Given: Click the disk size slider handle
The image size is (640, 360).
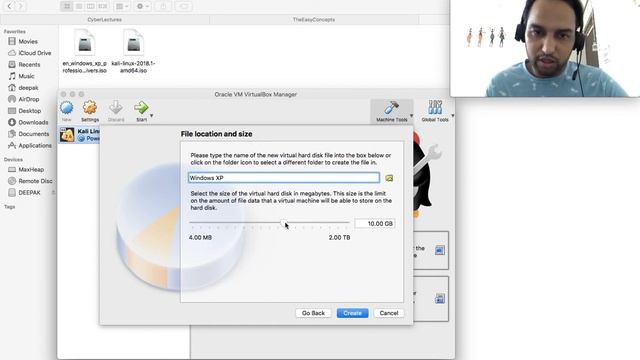Looking at the screenshot, I should (x=283, y=222).
